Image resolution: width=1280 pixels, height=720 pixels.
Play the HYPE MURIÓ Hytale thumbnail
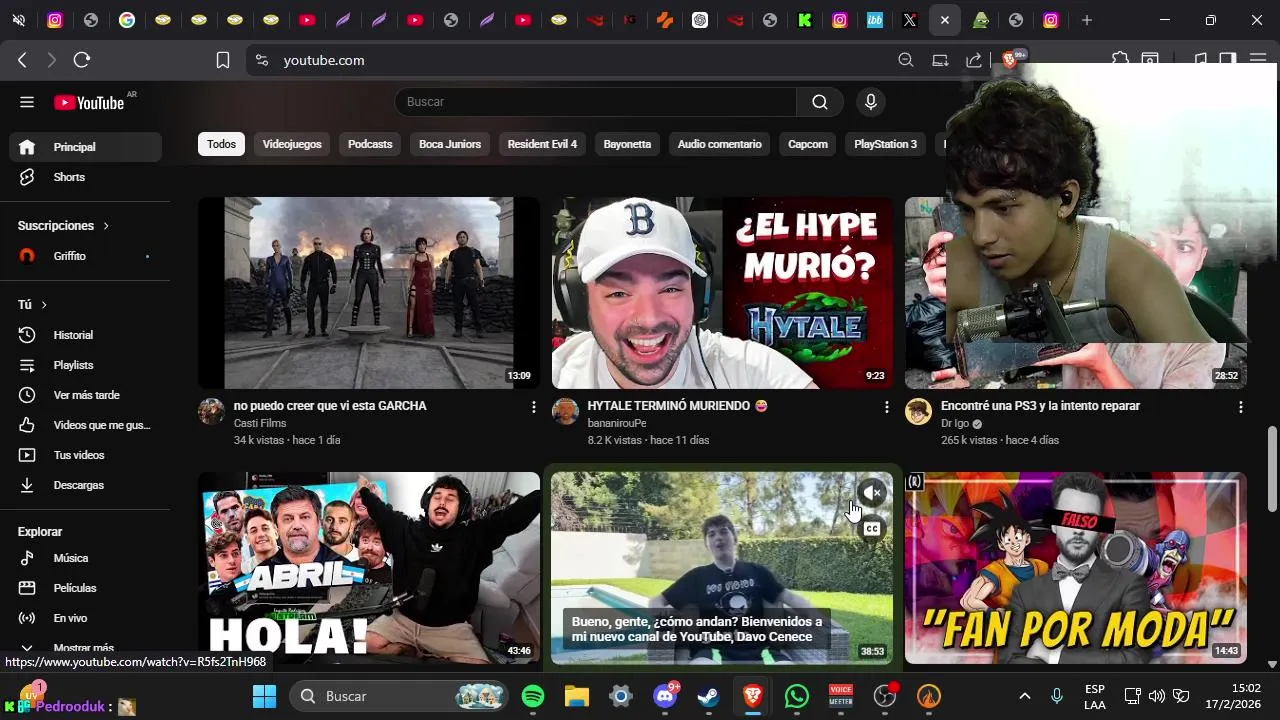722,293
